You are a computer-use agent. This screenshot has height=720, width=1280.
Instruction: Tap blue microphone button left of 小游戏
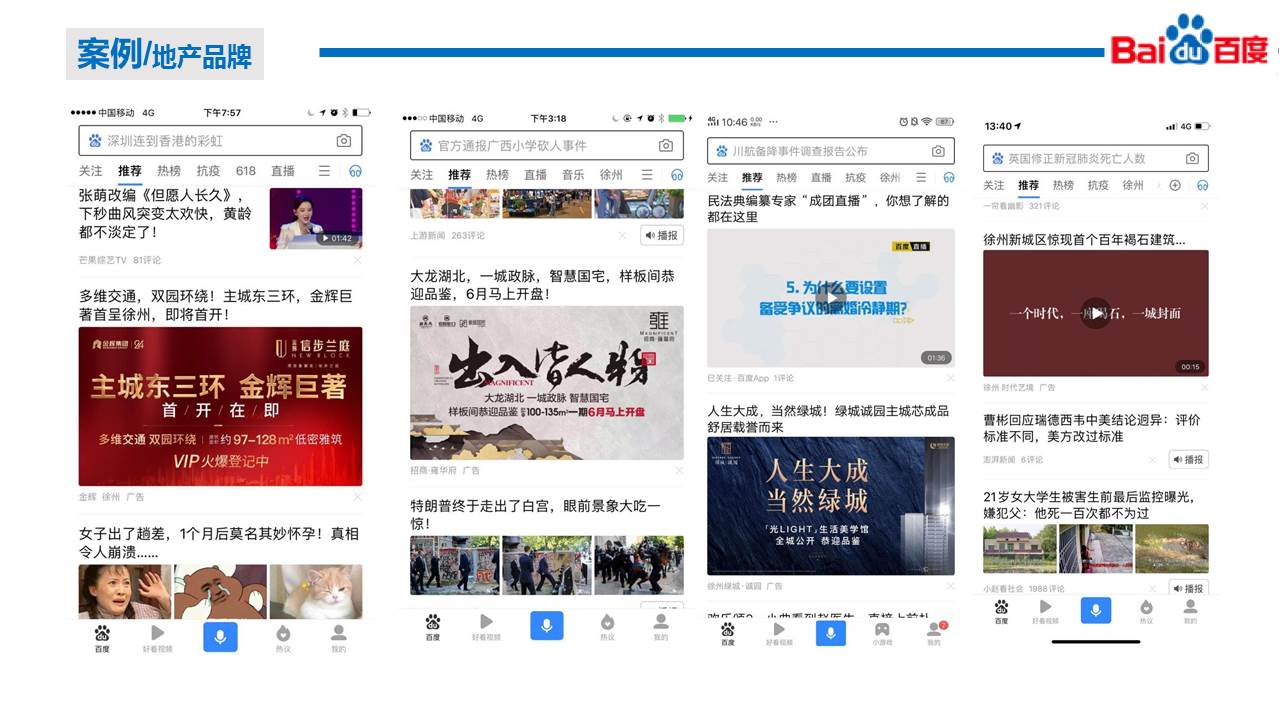pyautogui.click(x=830, y=632)
